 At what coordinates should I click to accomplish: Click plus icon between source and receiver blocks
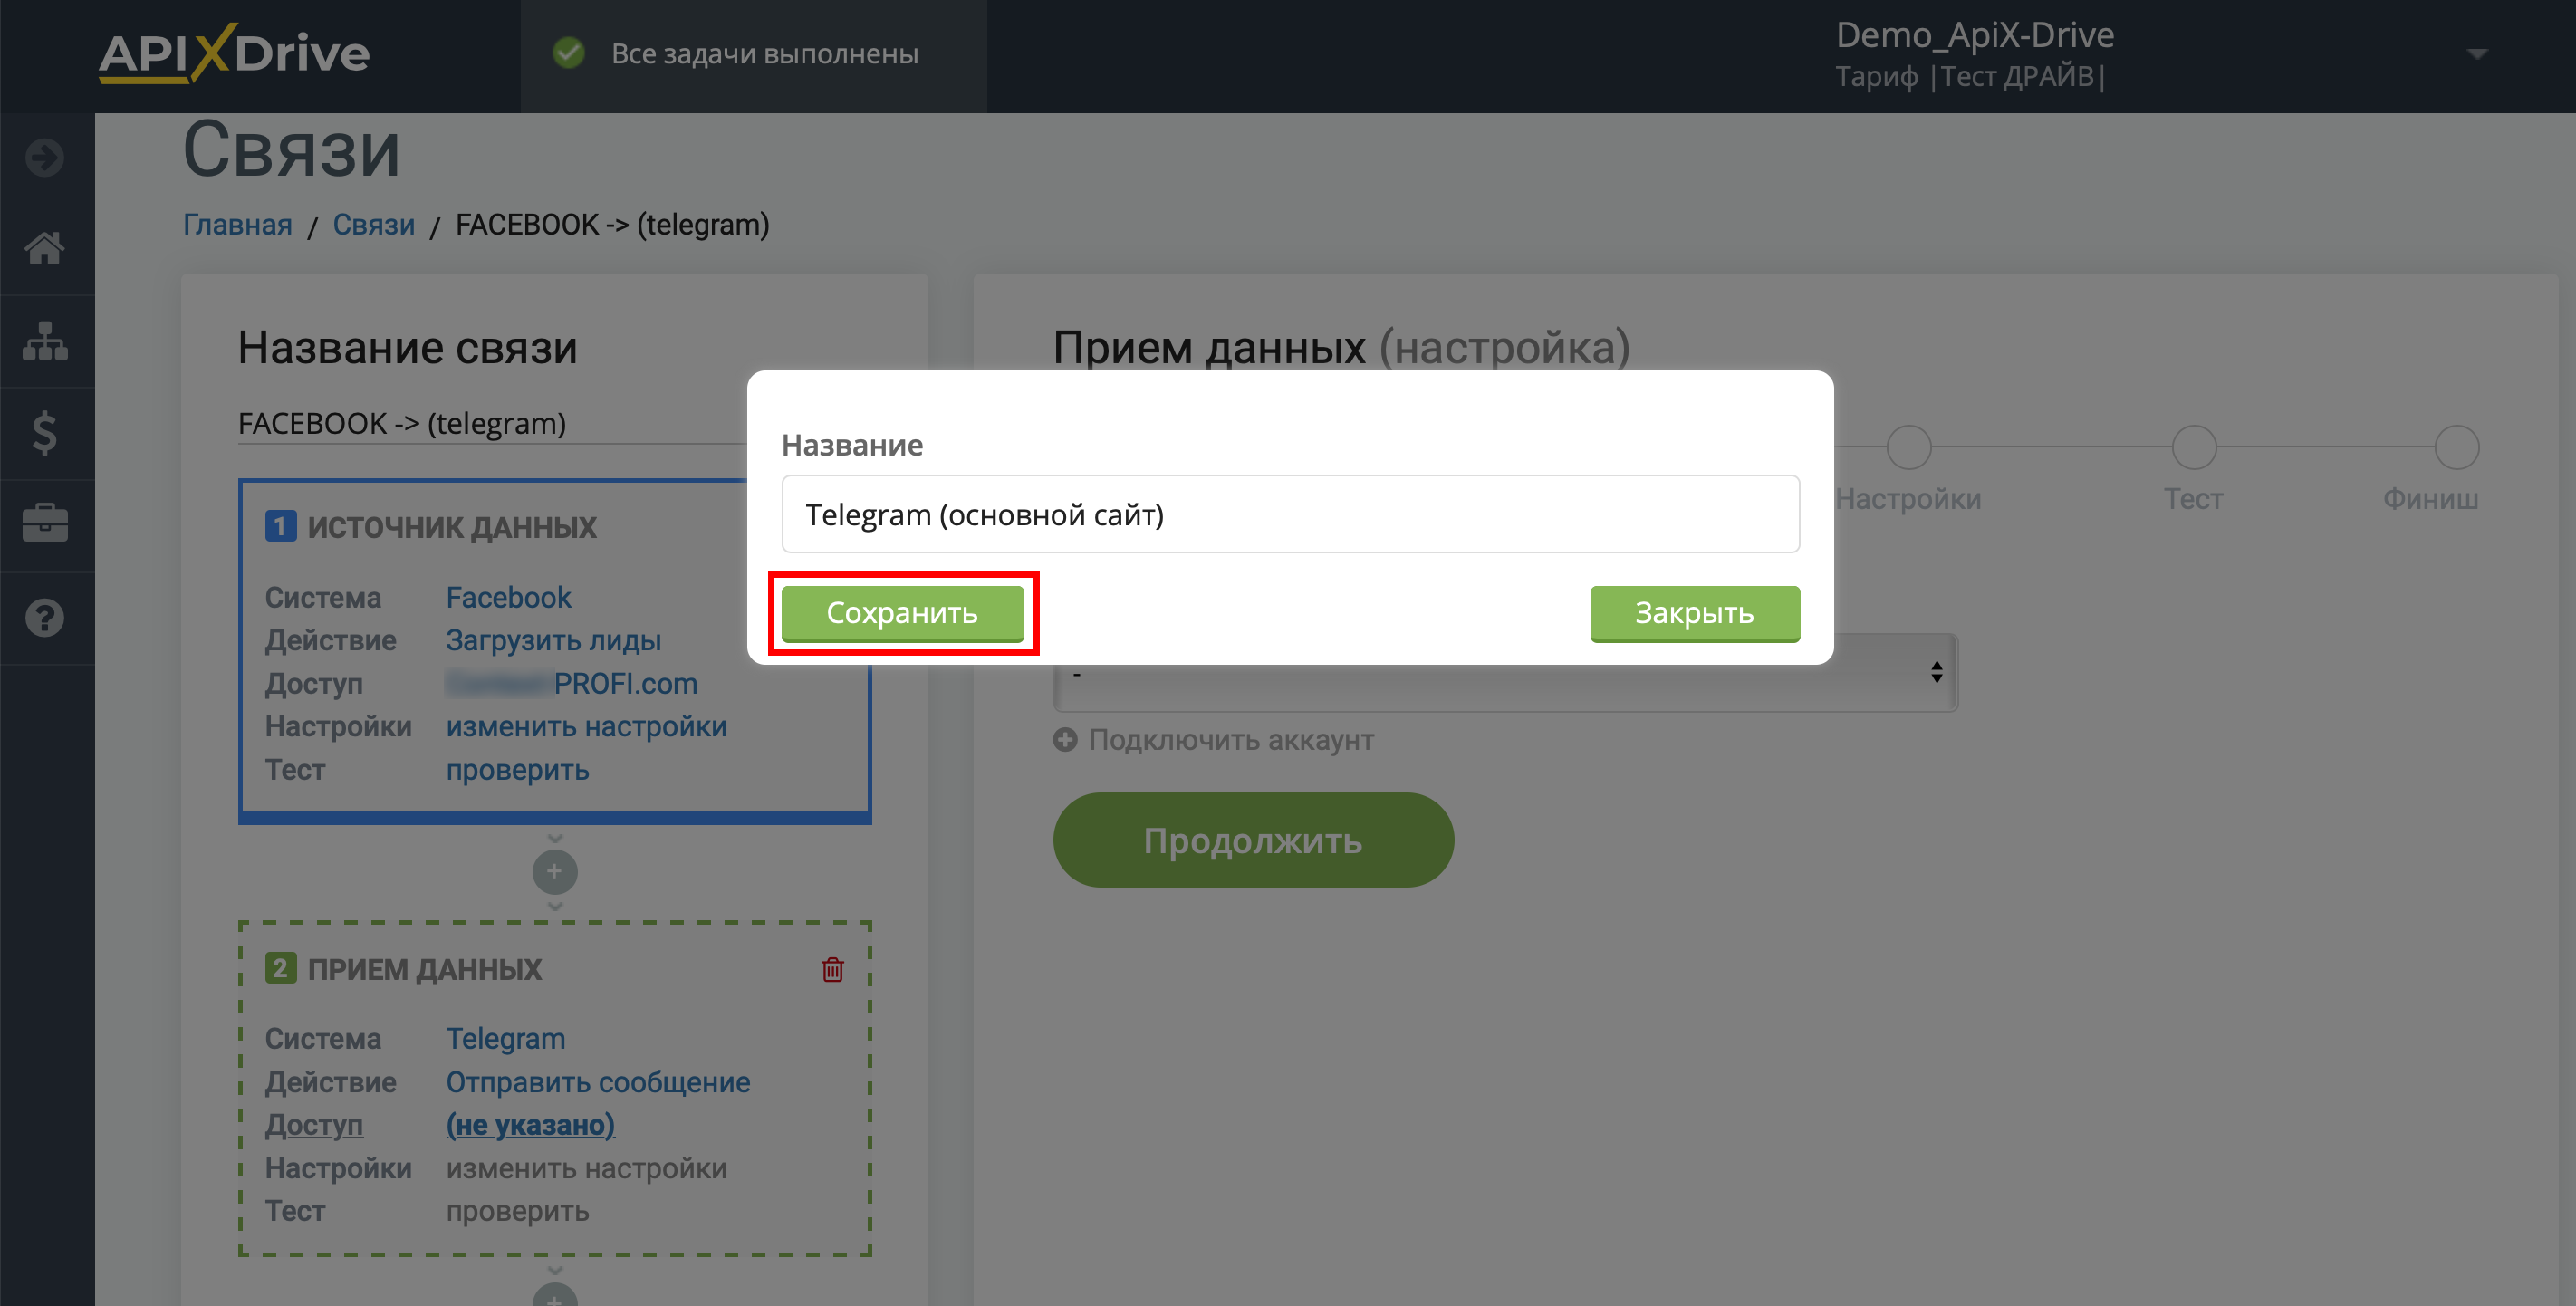click(x=555, y=872)
